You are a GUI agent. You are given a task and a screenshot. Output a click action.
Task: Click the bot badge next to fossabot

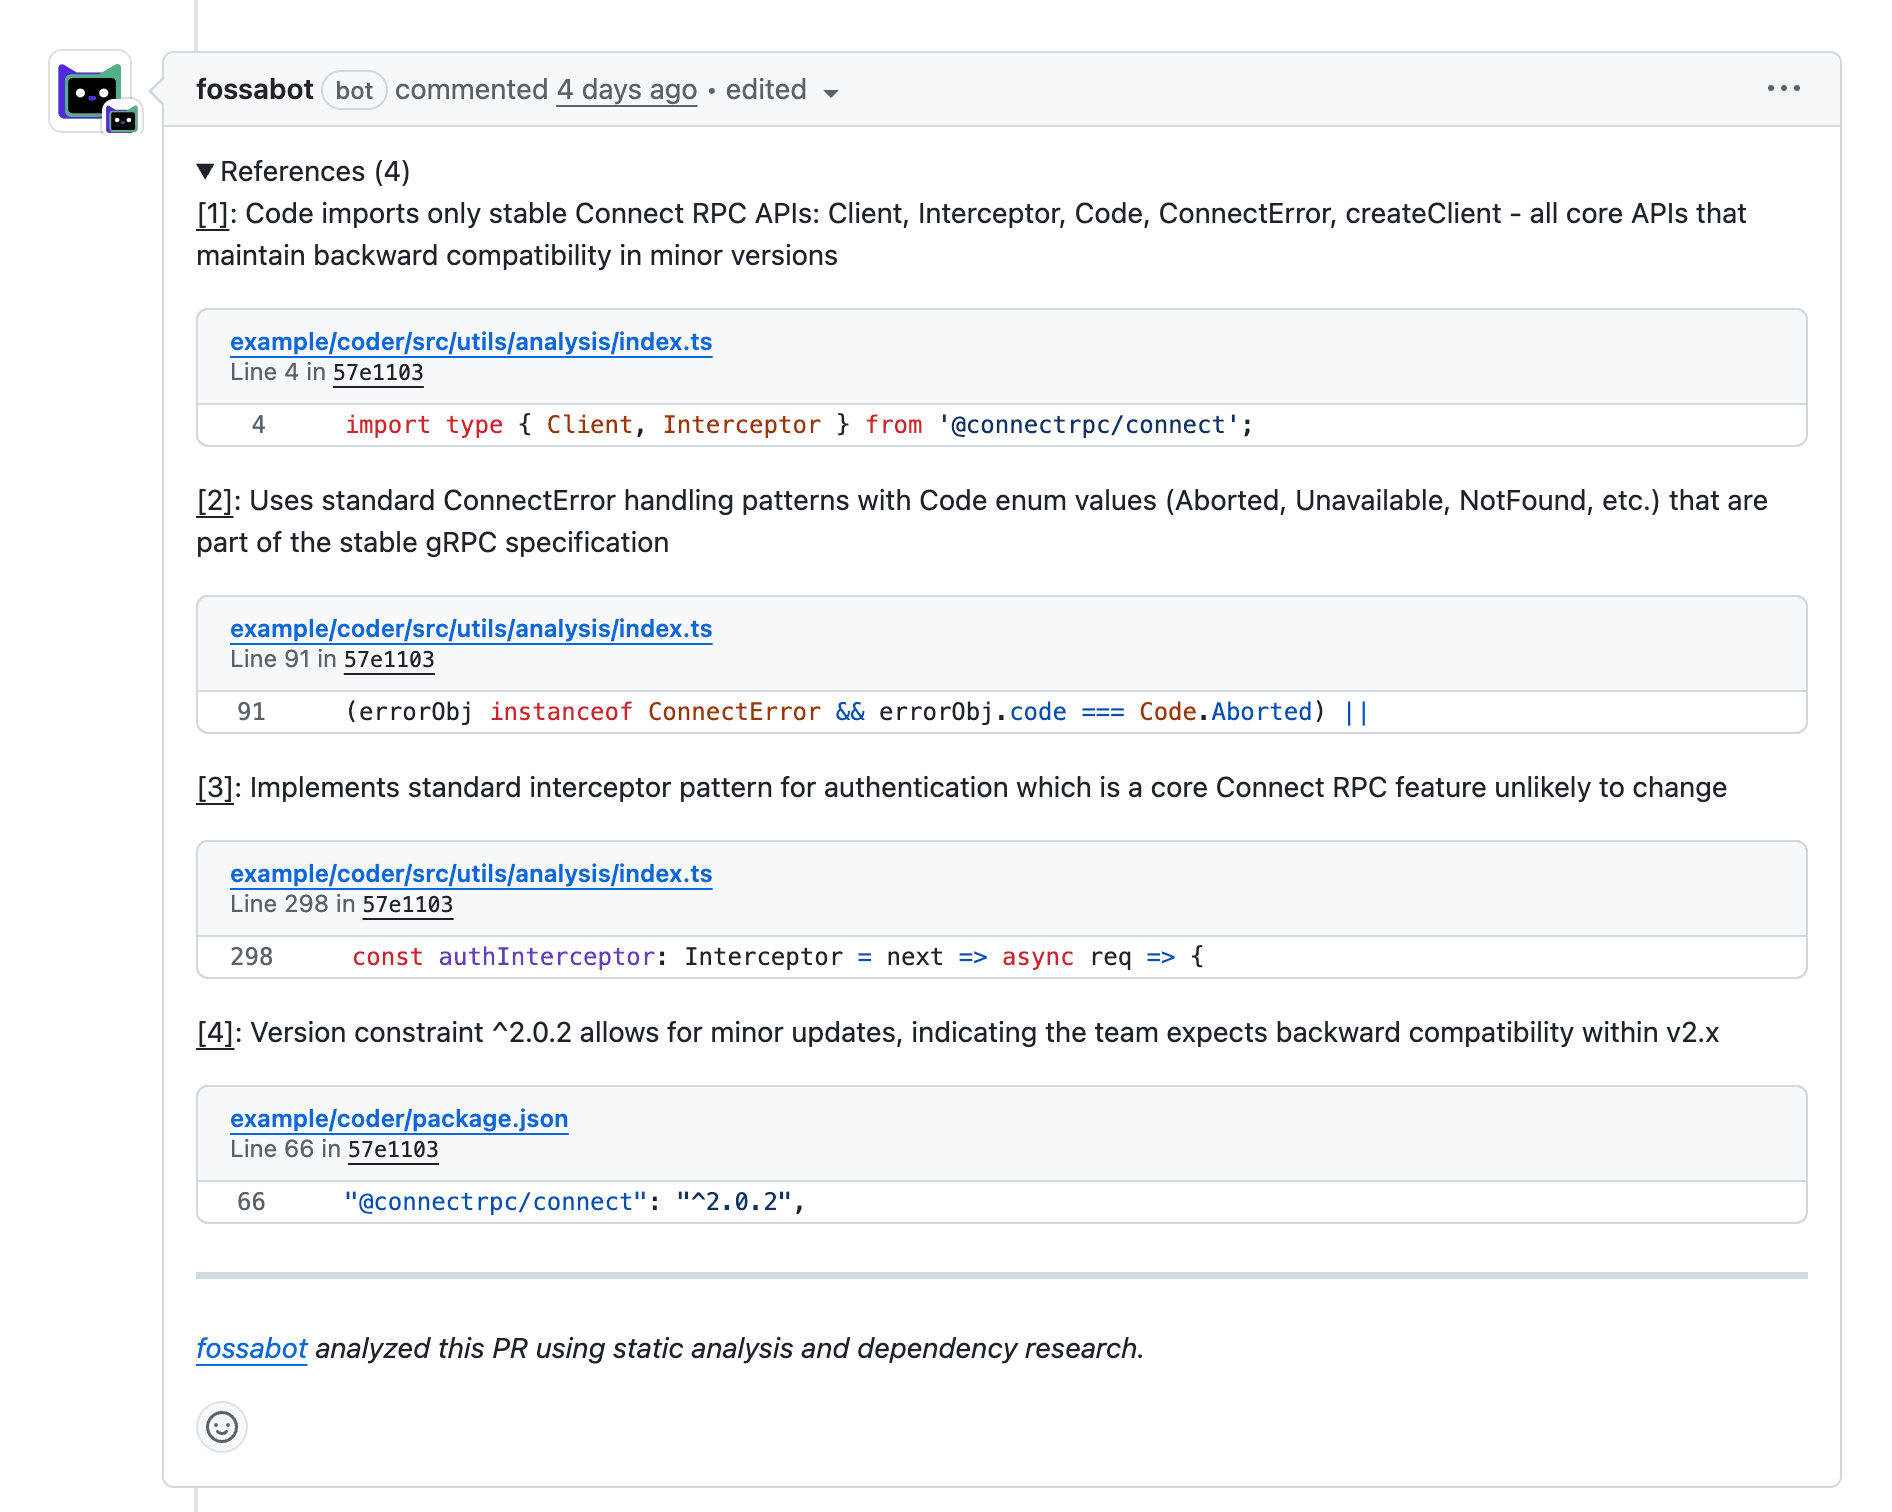pyautogui.click(x=355, y=90)
